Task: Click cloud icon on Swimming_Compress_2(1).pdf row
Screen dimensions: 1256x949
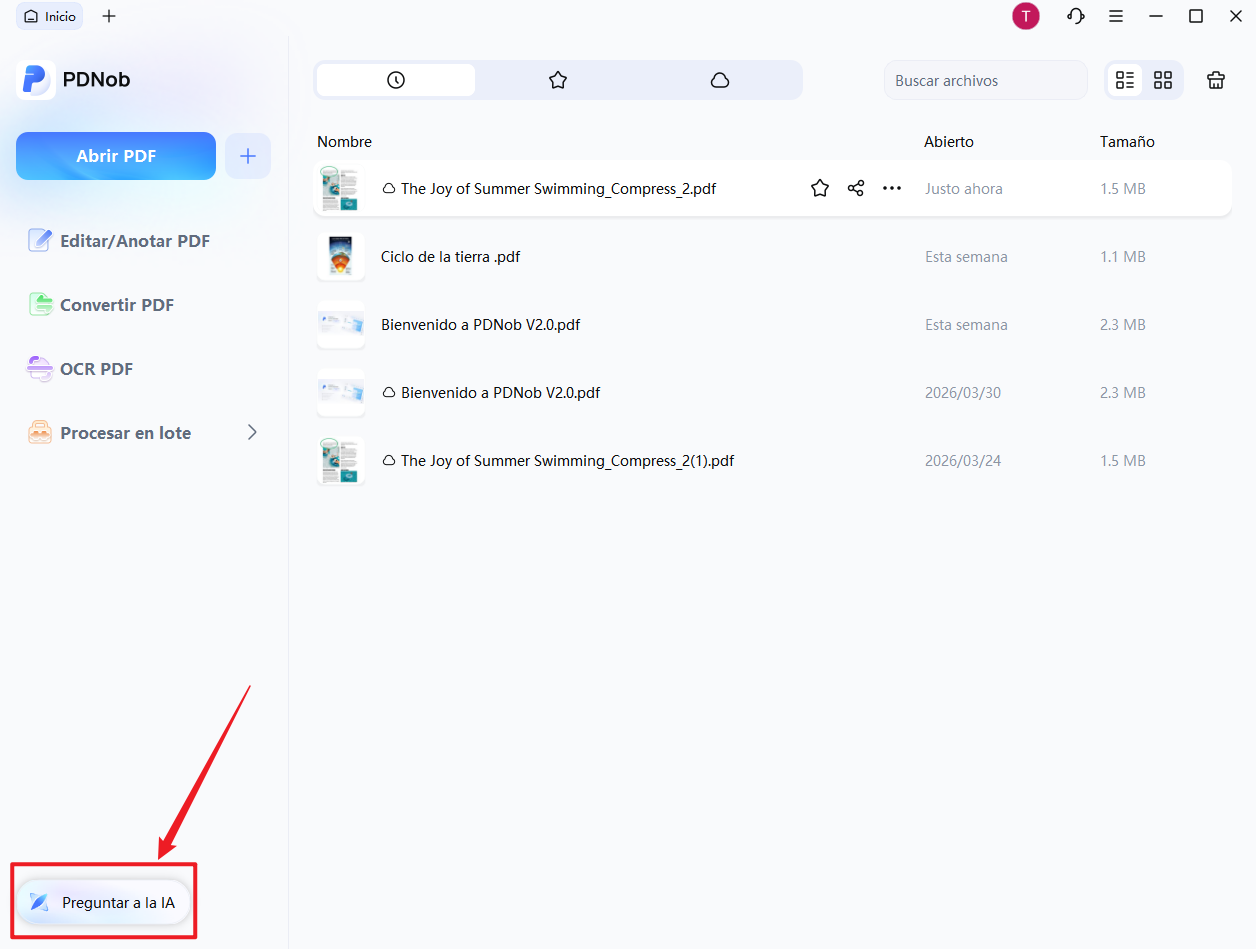Action: tap(389, 461)
